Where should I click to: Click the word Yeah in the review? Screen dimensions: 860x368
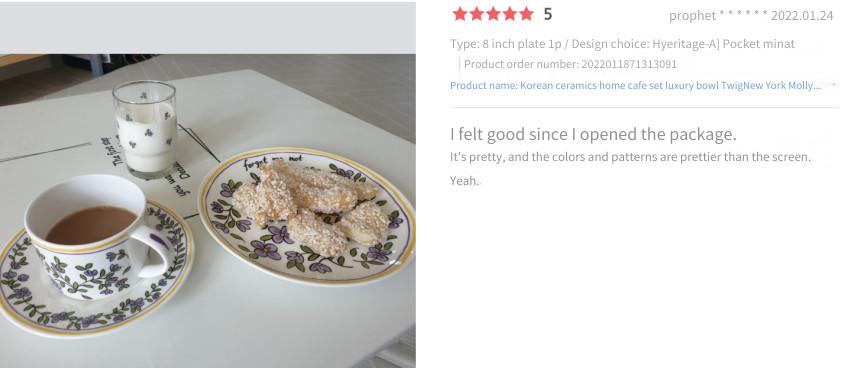click(x=465, y=181)
